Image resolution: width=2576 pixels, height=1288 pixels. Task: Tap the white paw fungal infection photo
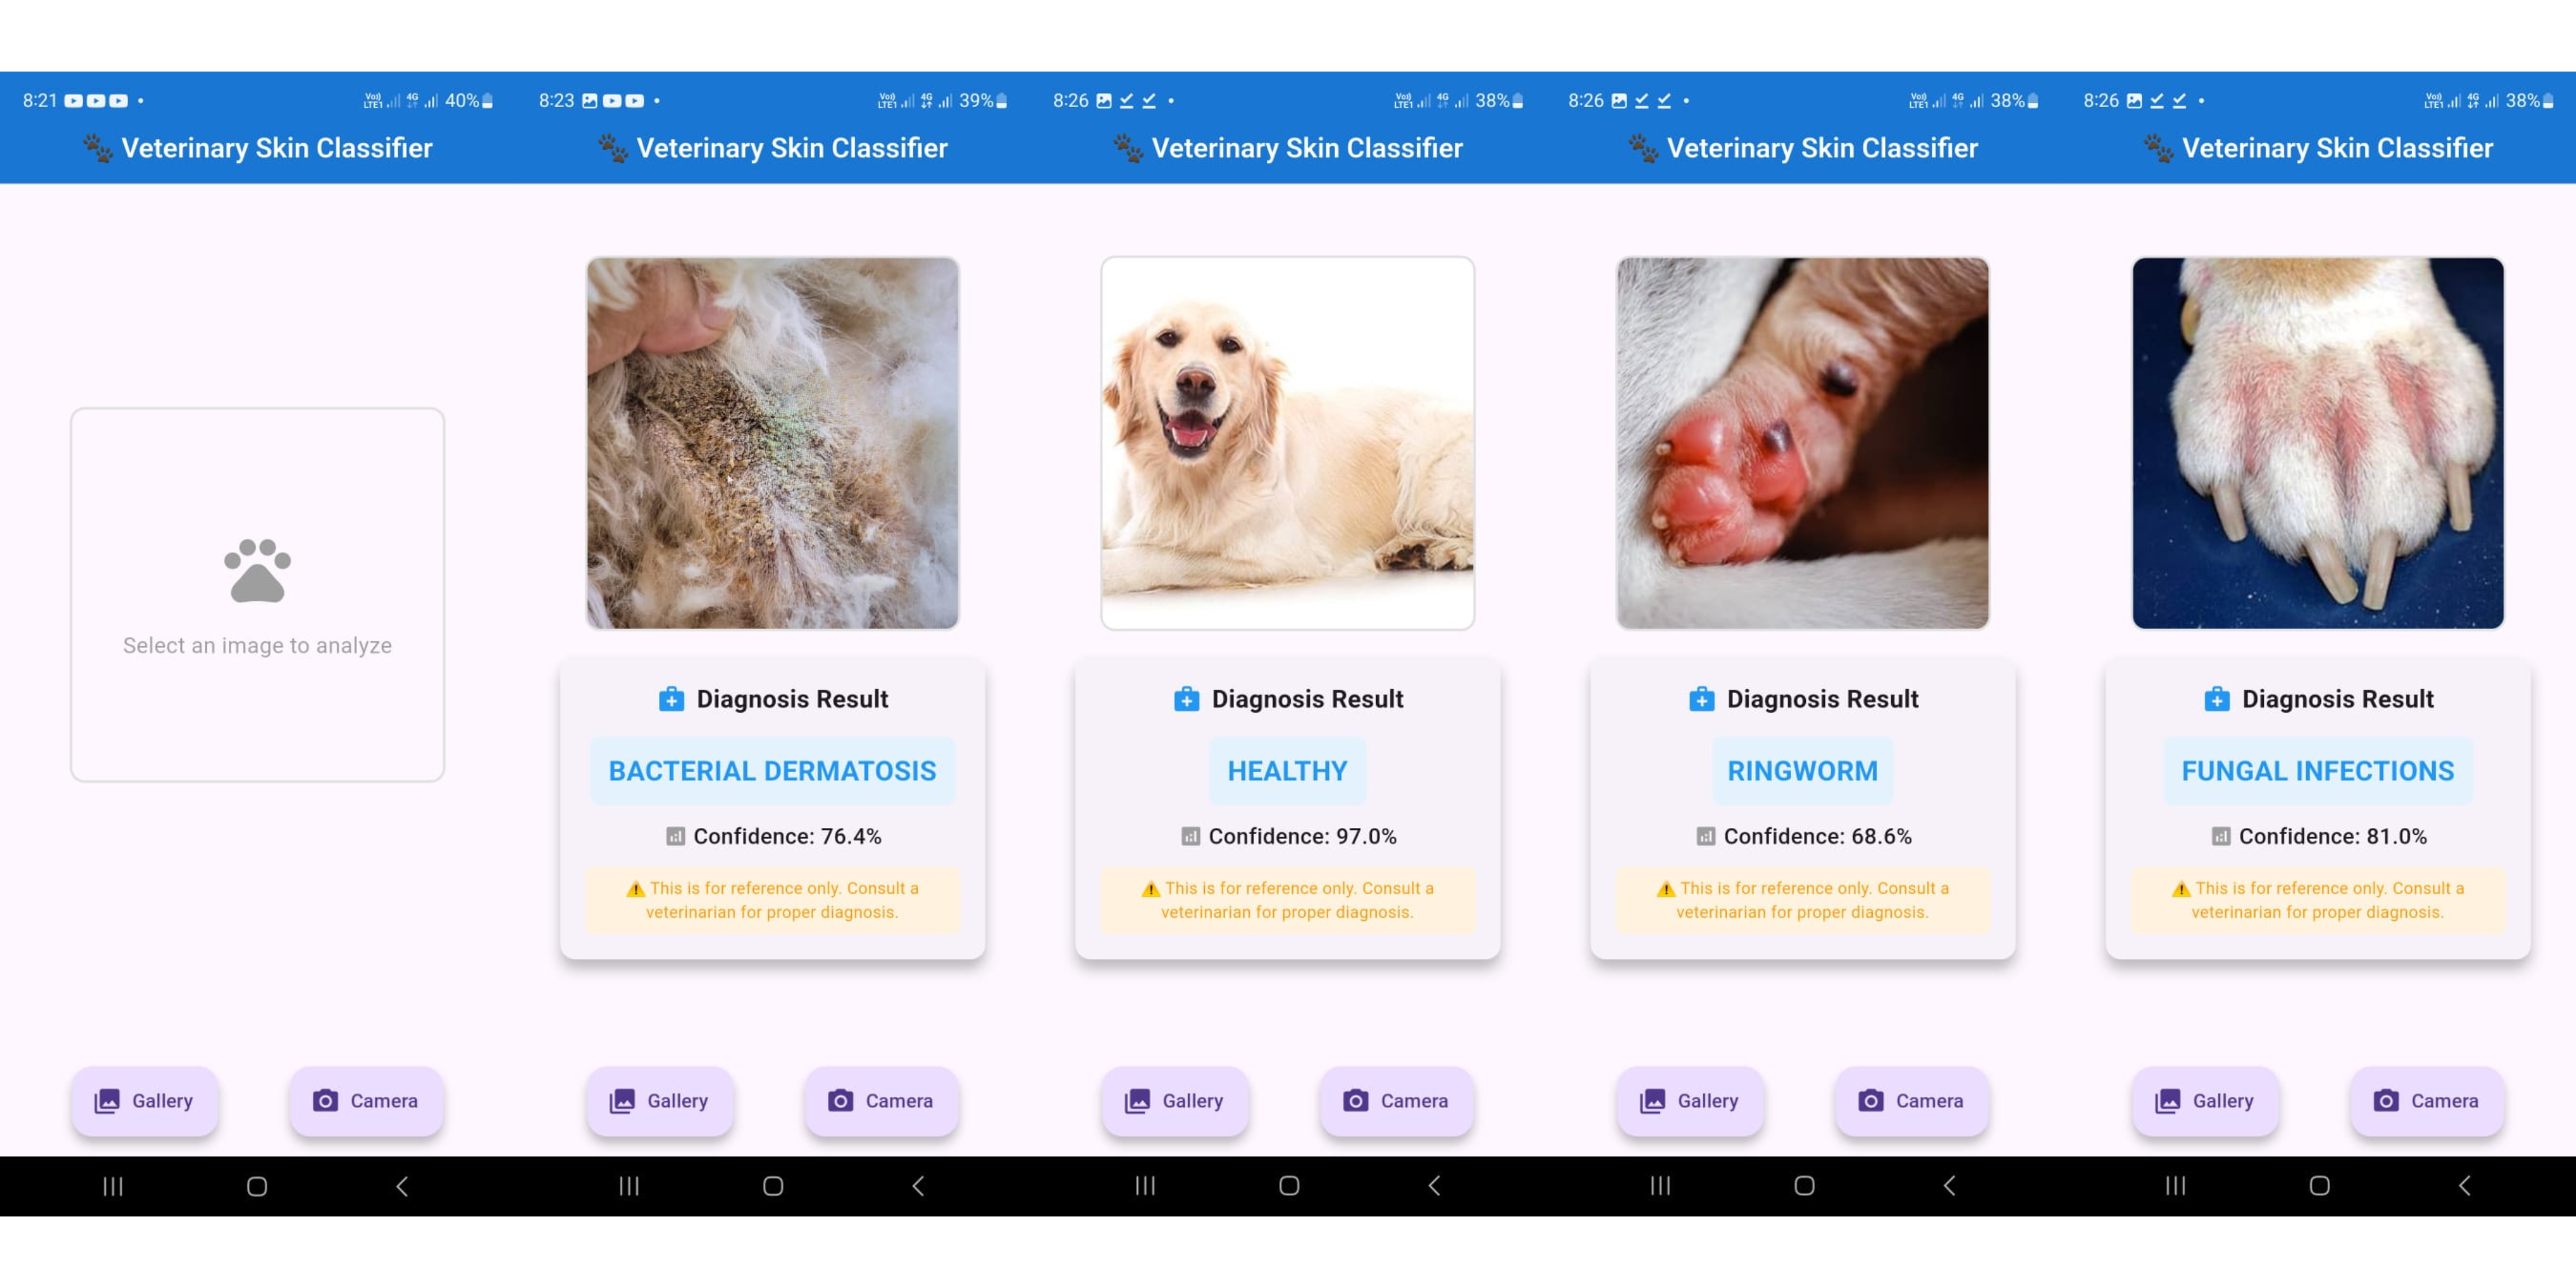[x=2318, y=443]
